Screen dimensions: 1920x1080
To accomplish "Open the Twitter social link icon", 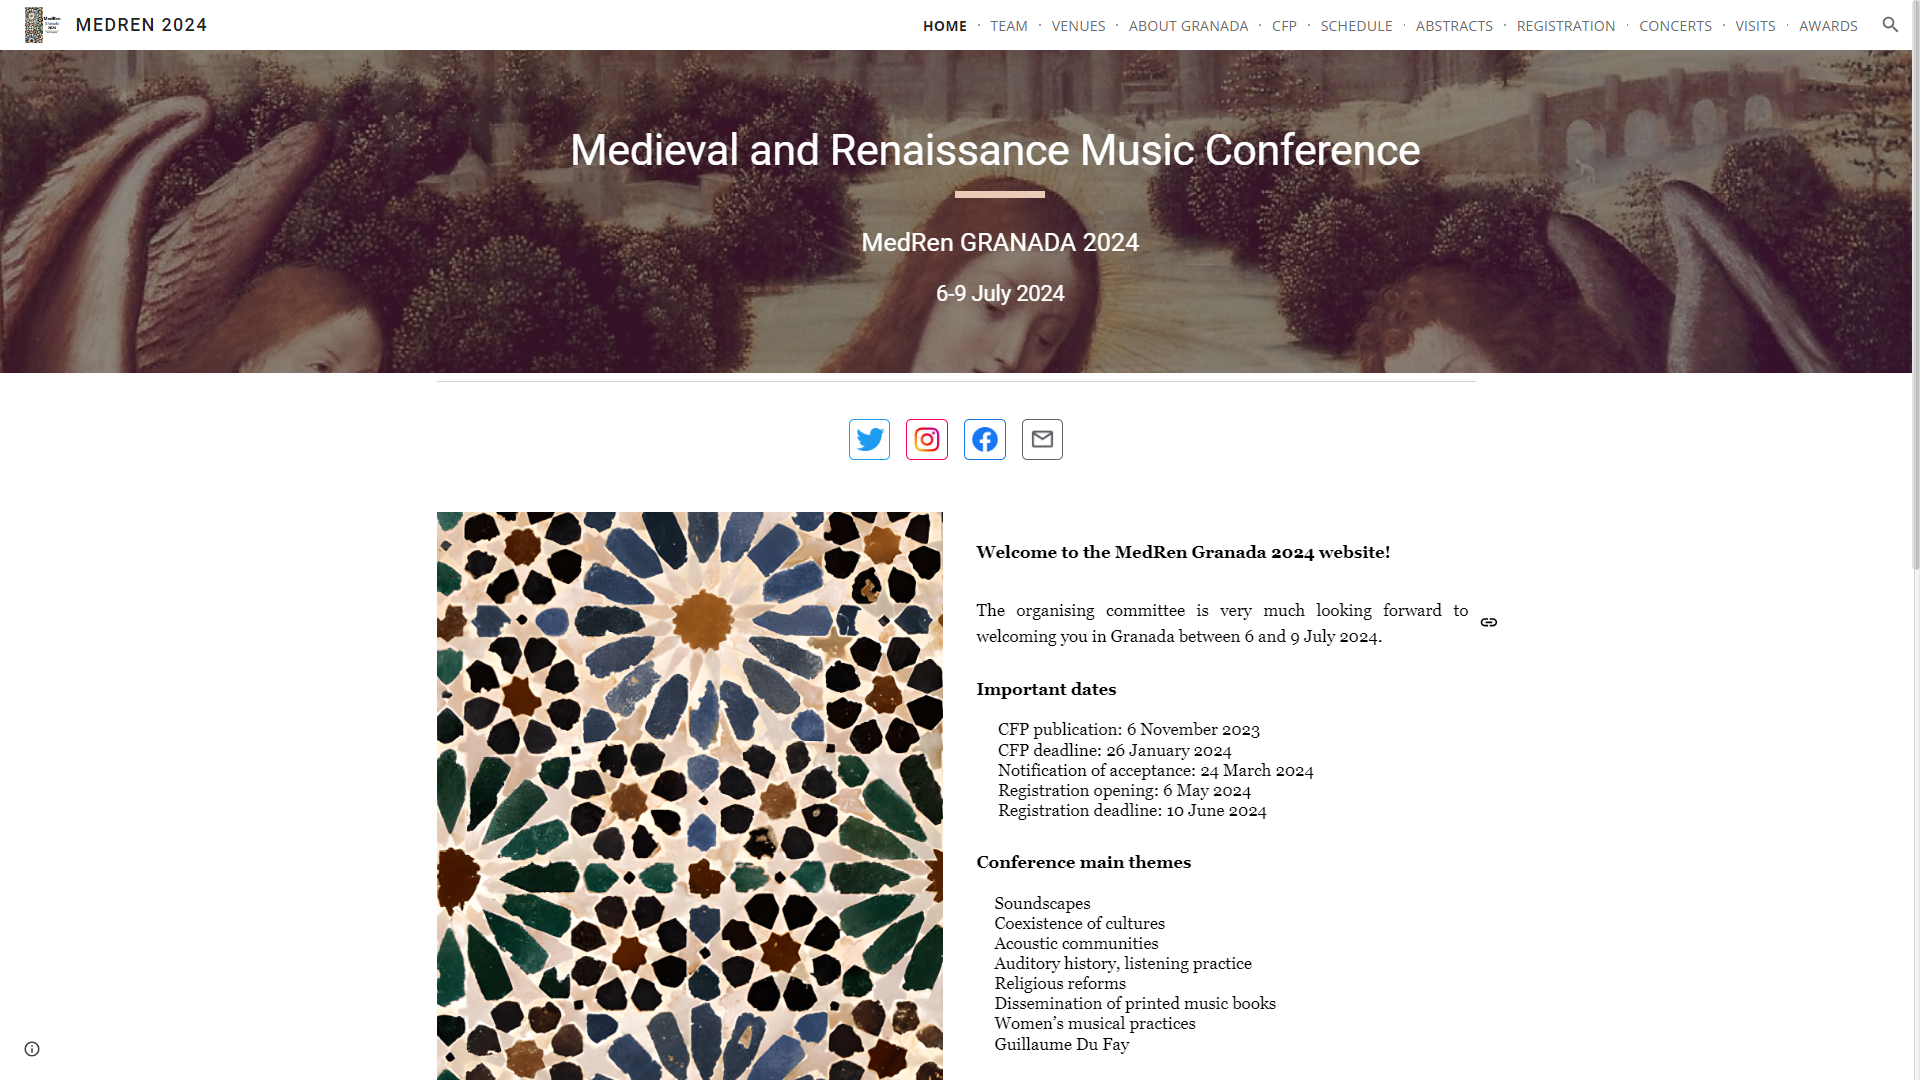I will pyautogui.click(x=869, y=440).
